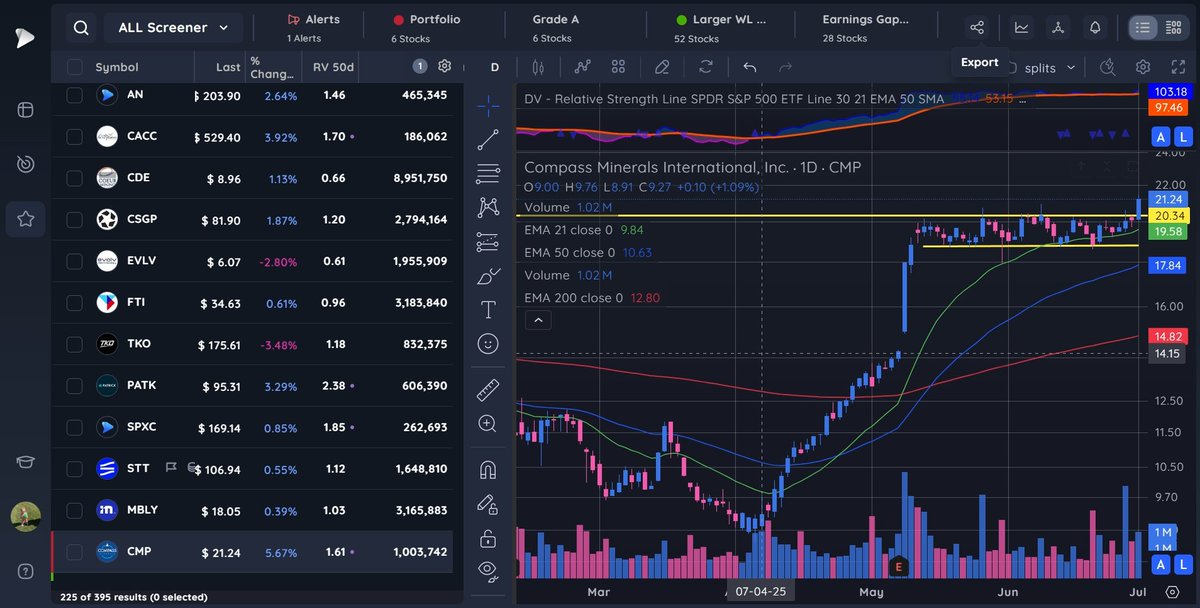Sort by the Last column header

228,67
